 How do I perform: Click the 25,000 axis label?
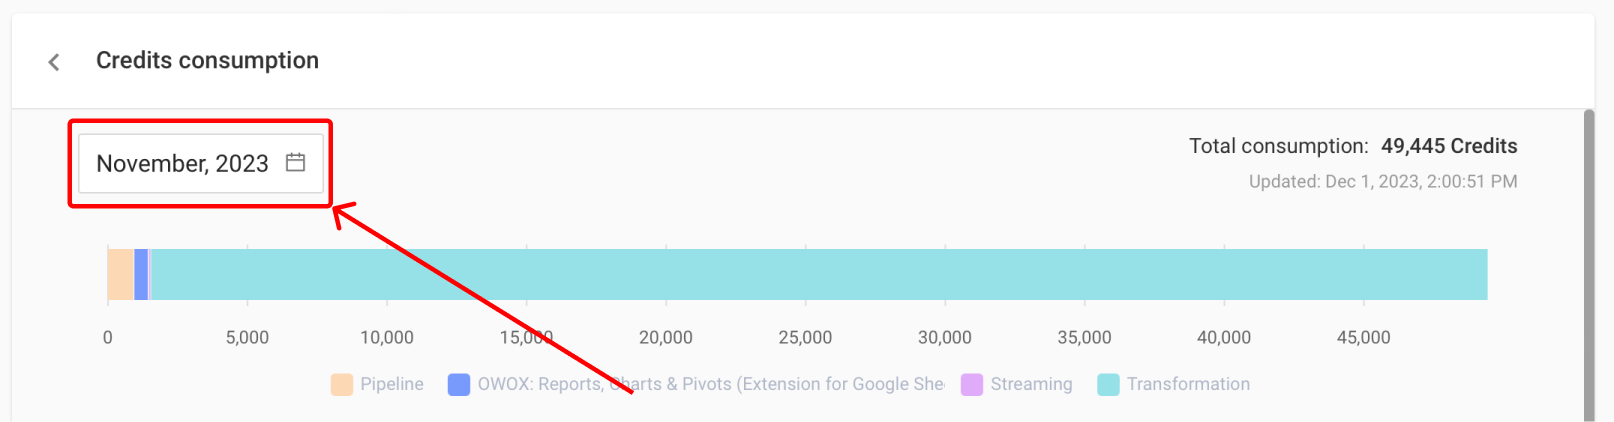pos(805,338)
